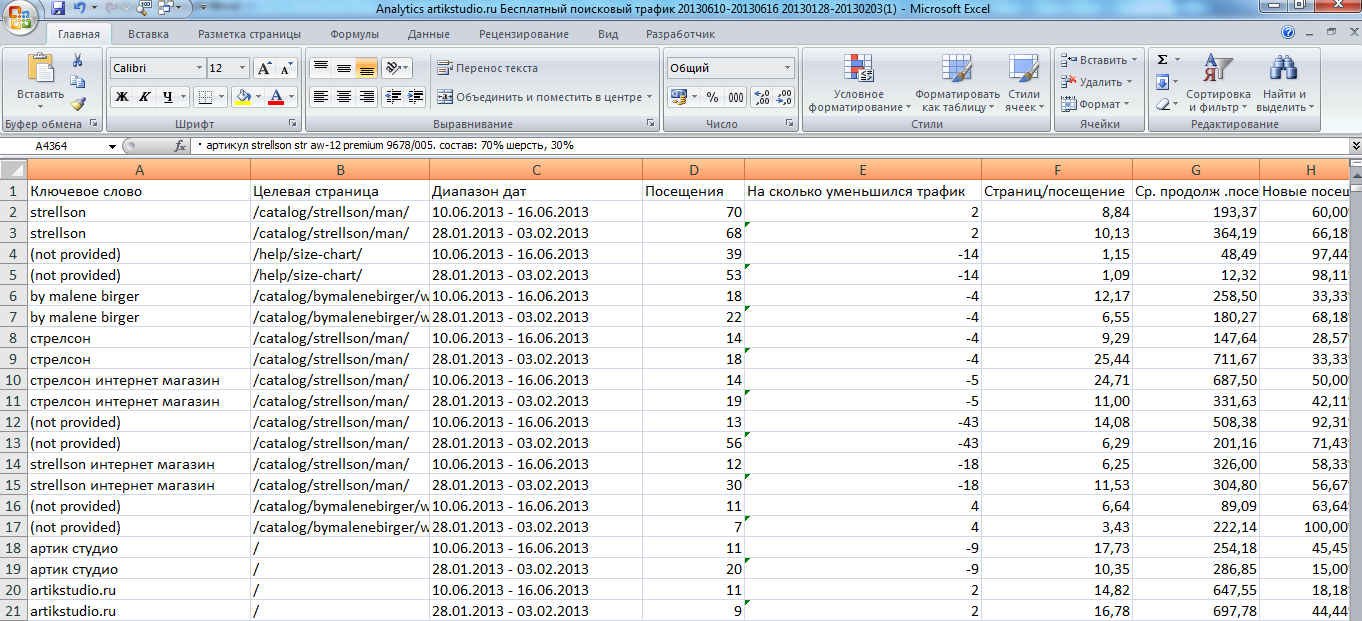Open the Данные tab

(x=428, y=34)
